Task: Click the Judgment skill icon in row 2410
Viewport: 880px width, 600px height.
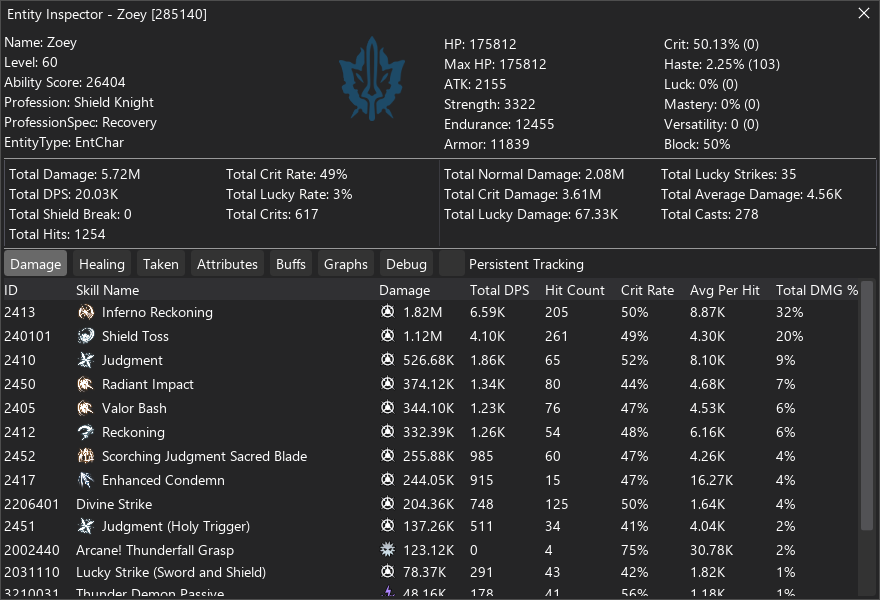Action: coord(85,360)
